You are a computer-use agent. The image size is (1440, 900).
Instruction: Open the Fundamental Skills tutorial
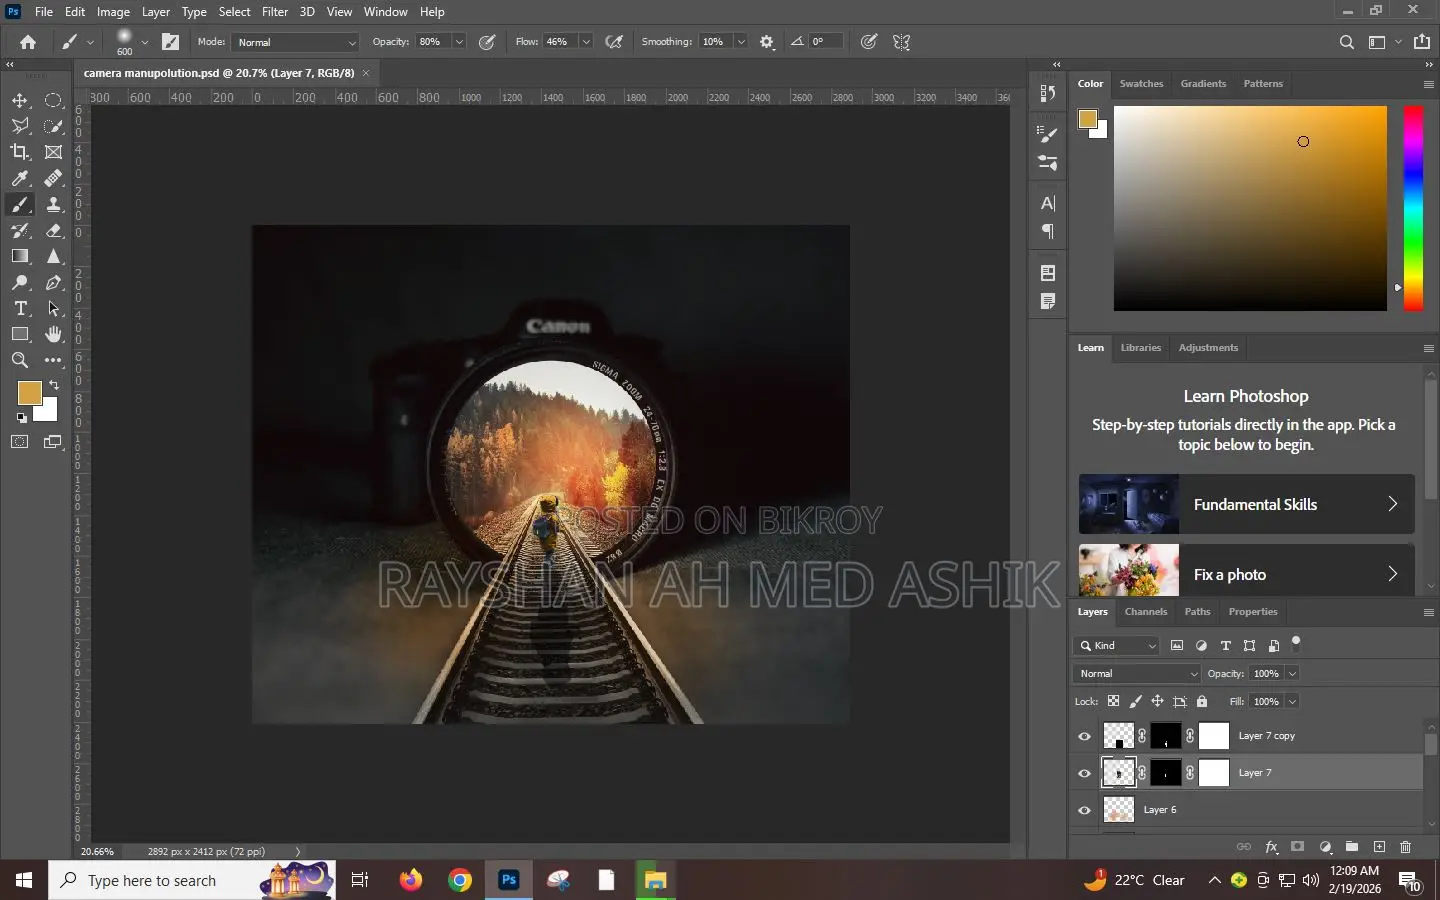(x=1246, y=504)
